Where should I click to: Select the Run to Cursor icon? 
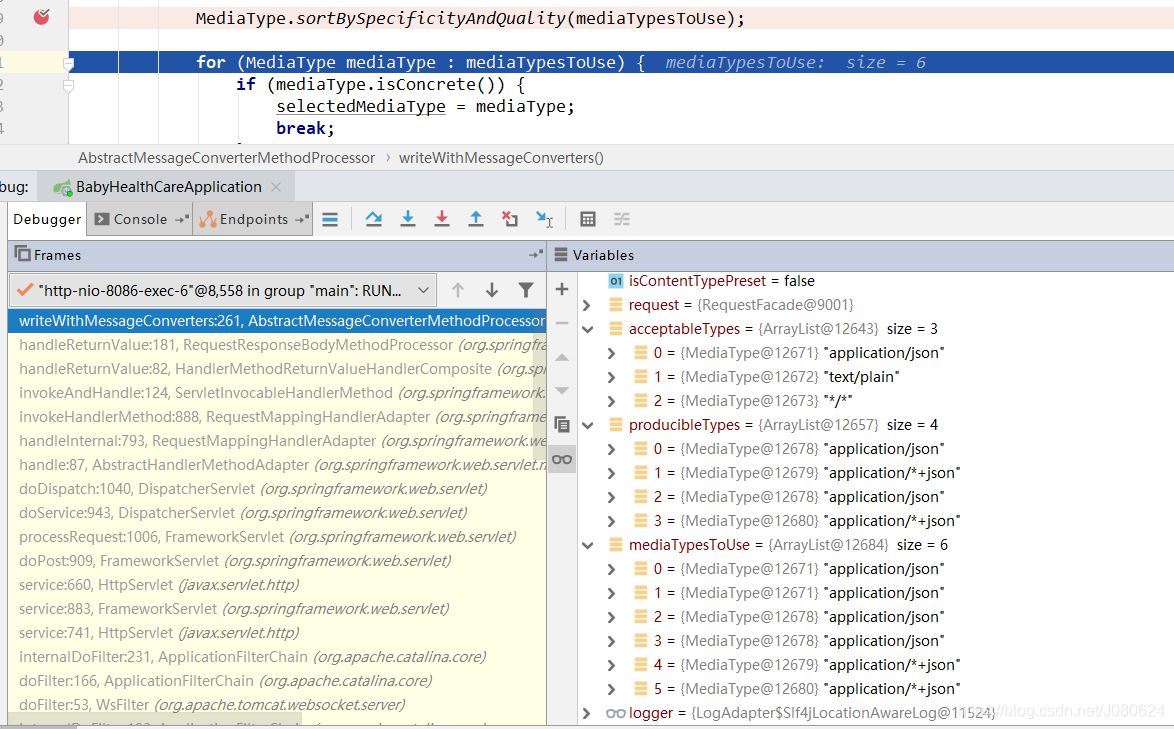(544, 219)
